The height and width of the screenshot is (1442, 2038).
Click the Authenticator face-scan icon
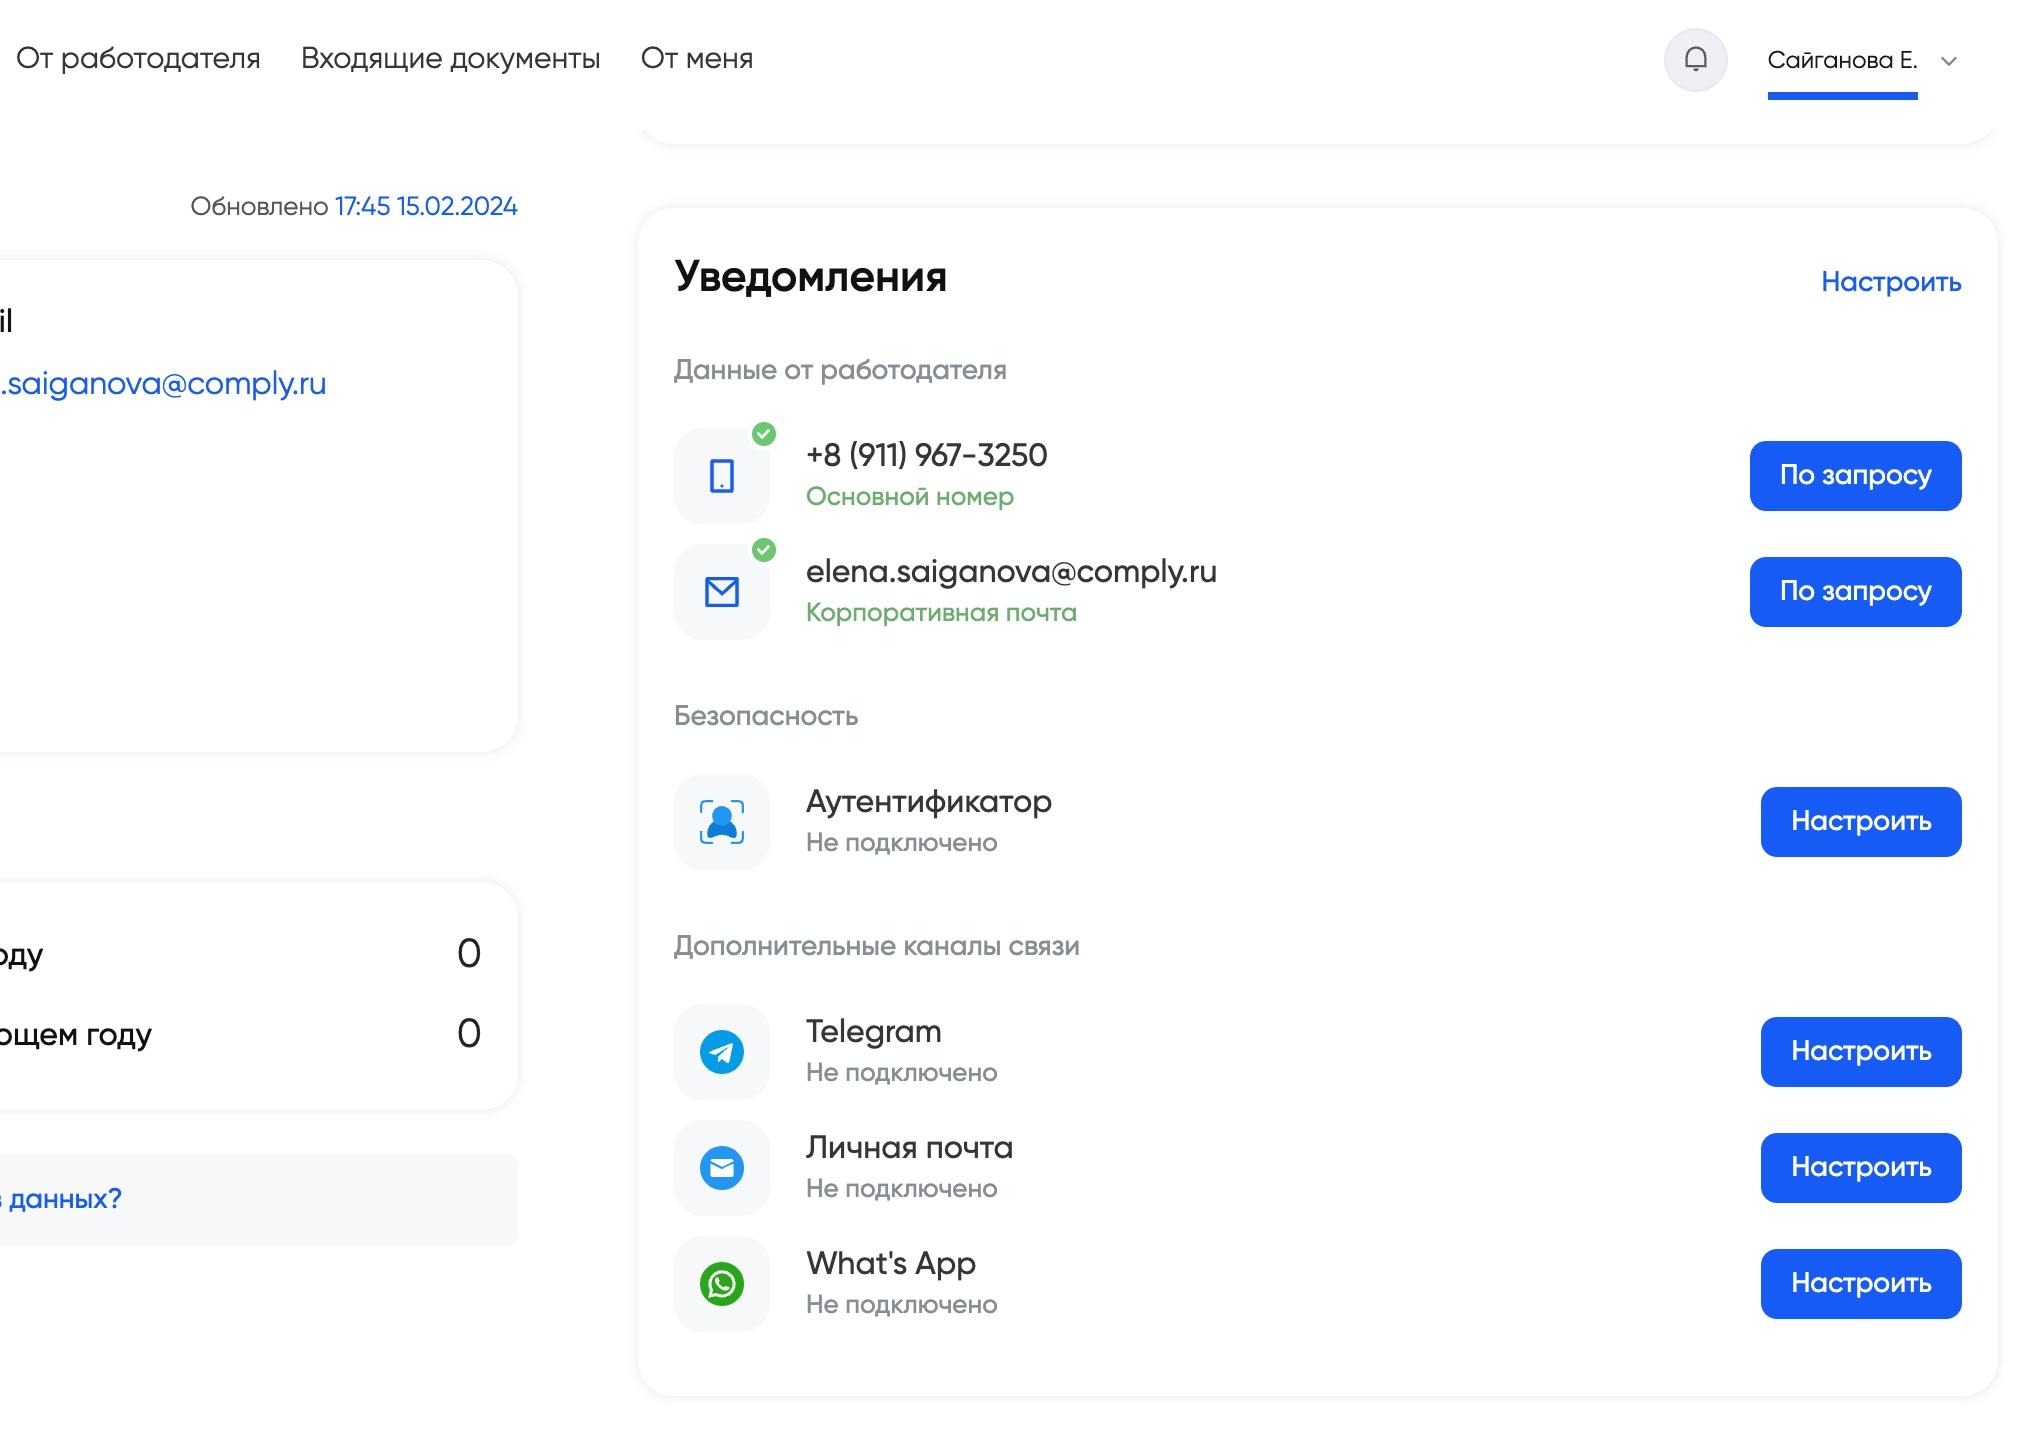click(x=721, y=822)
